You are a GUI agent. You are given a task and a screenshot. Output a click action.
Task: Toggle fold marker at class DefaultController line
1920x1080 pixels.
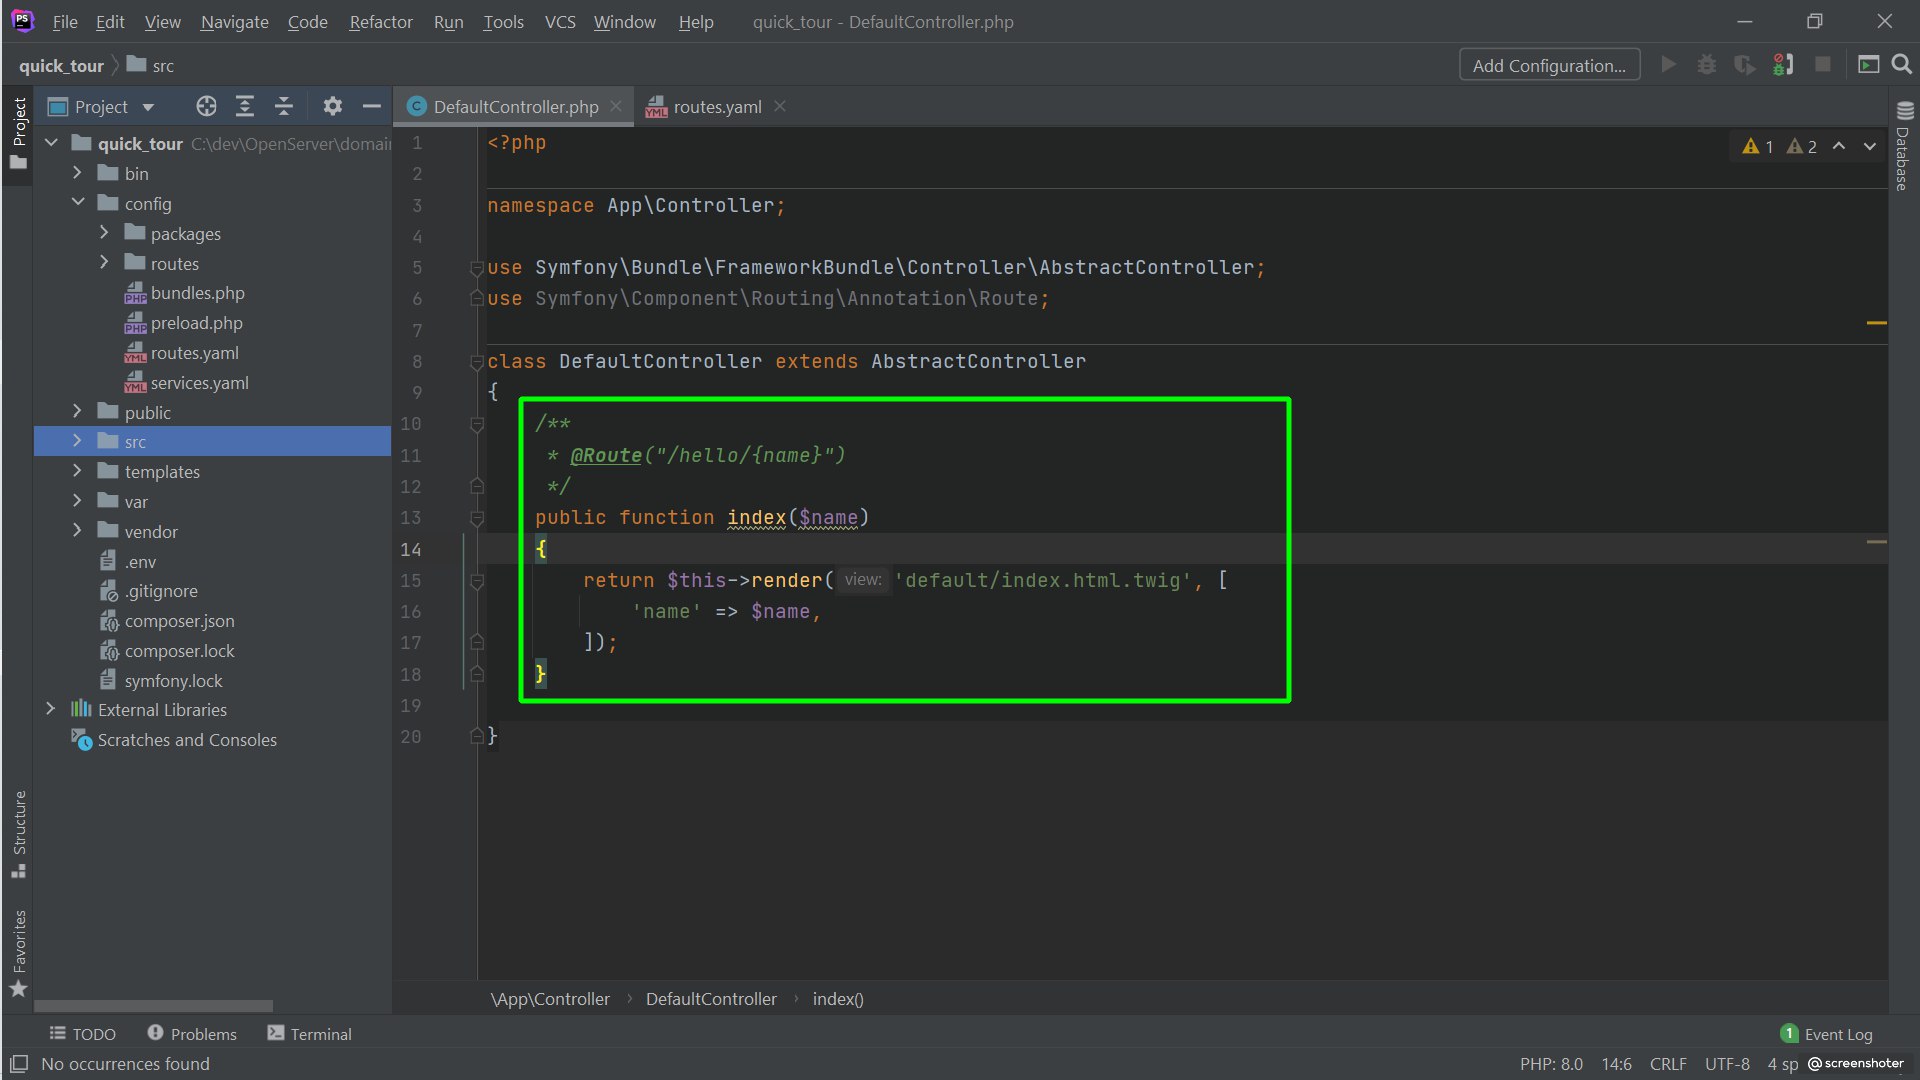(x=477, y=362)
